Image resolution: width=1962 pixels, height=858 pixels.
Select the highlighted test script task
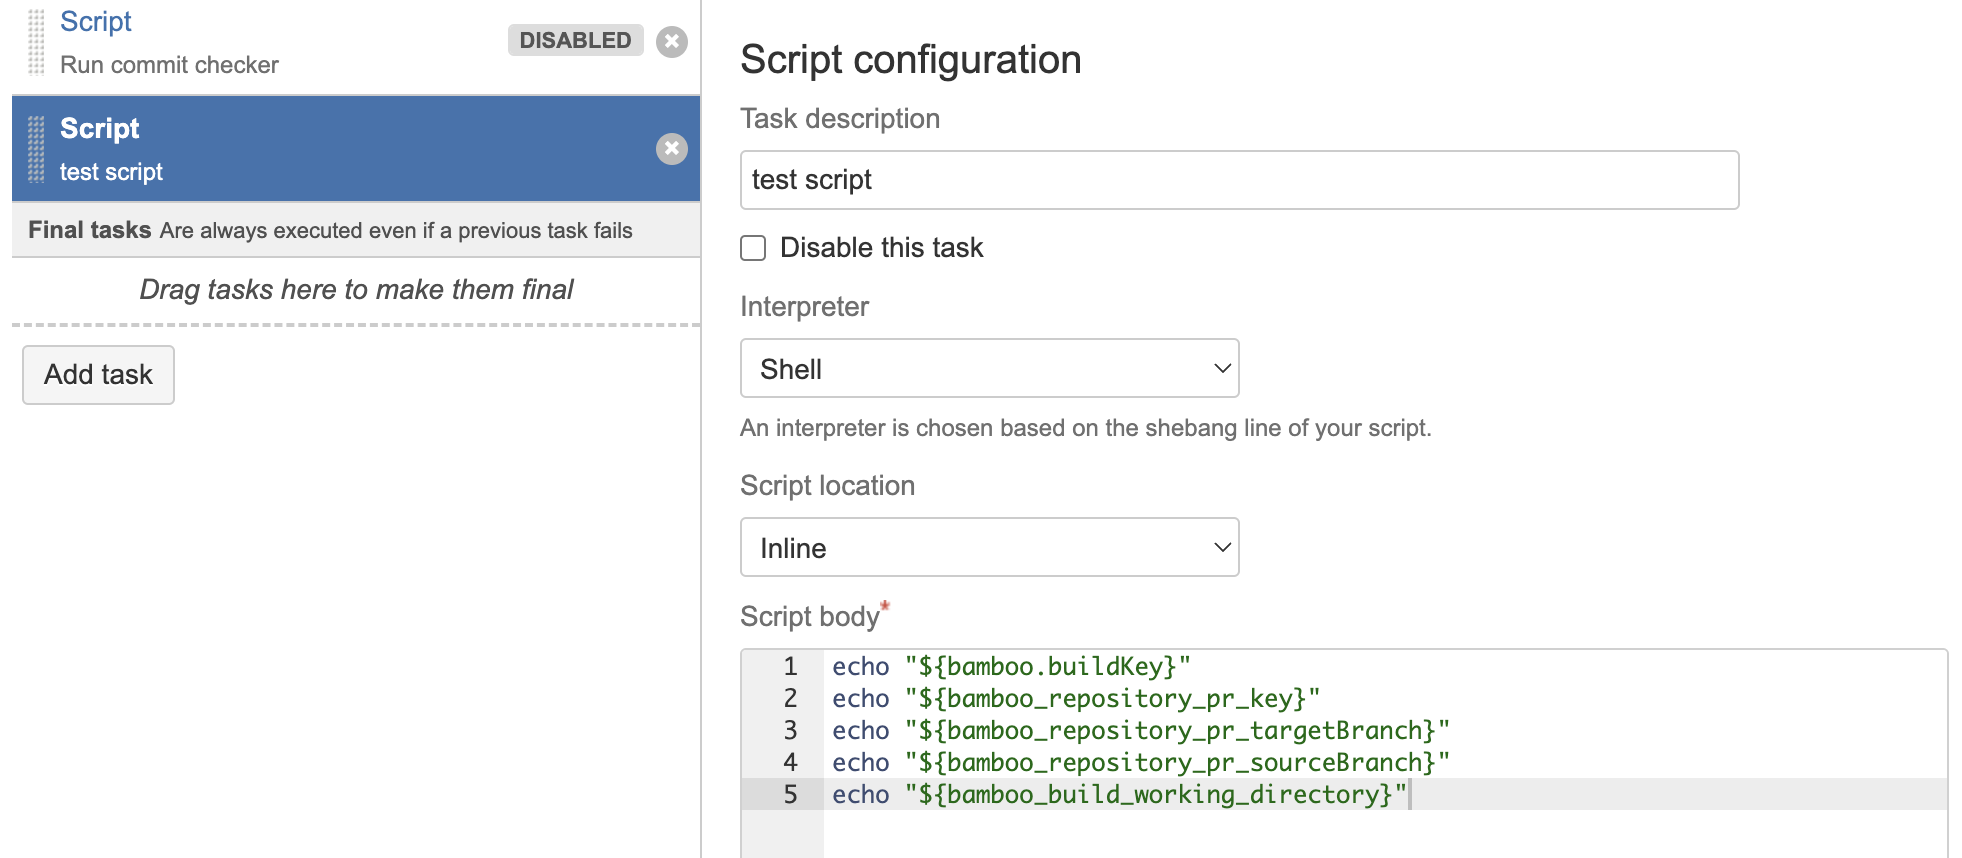[356, 149]
